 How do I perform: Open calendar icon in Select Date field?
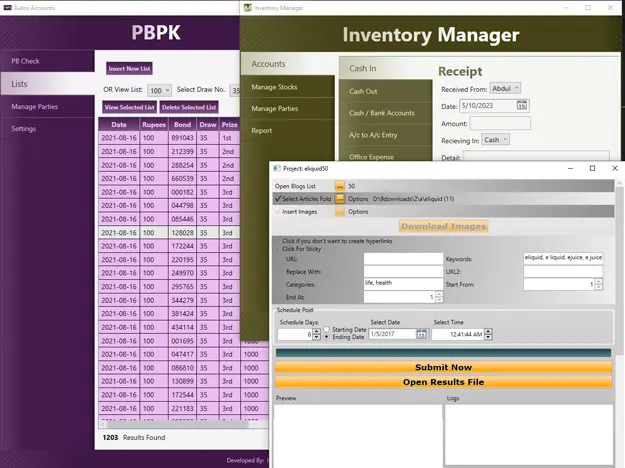421,334
